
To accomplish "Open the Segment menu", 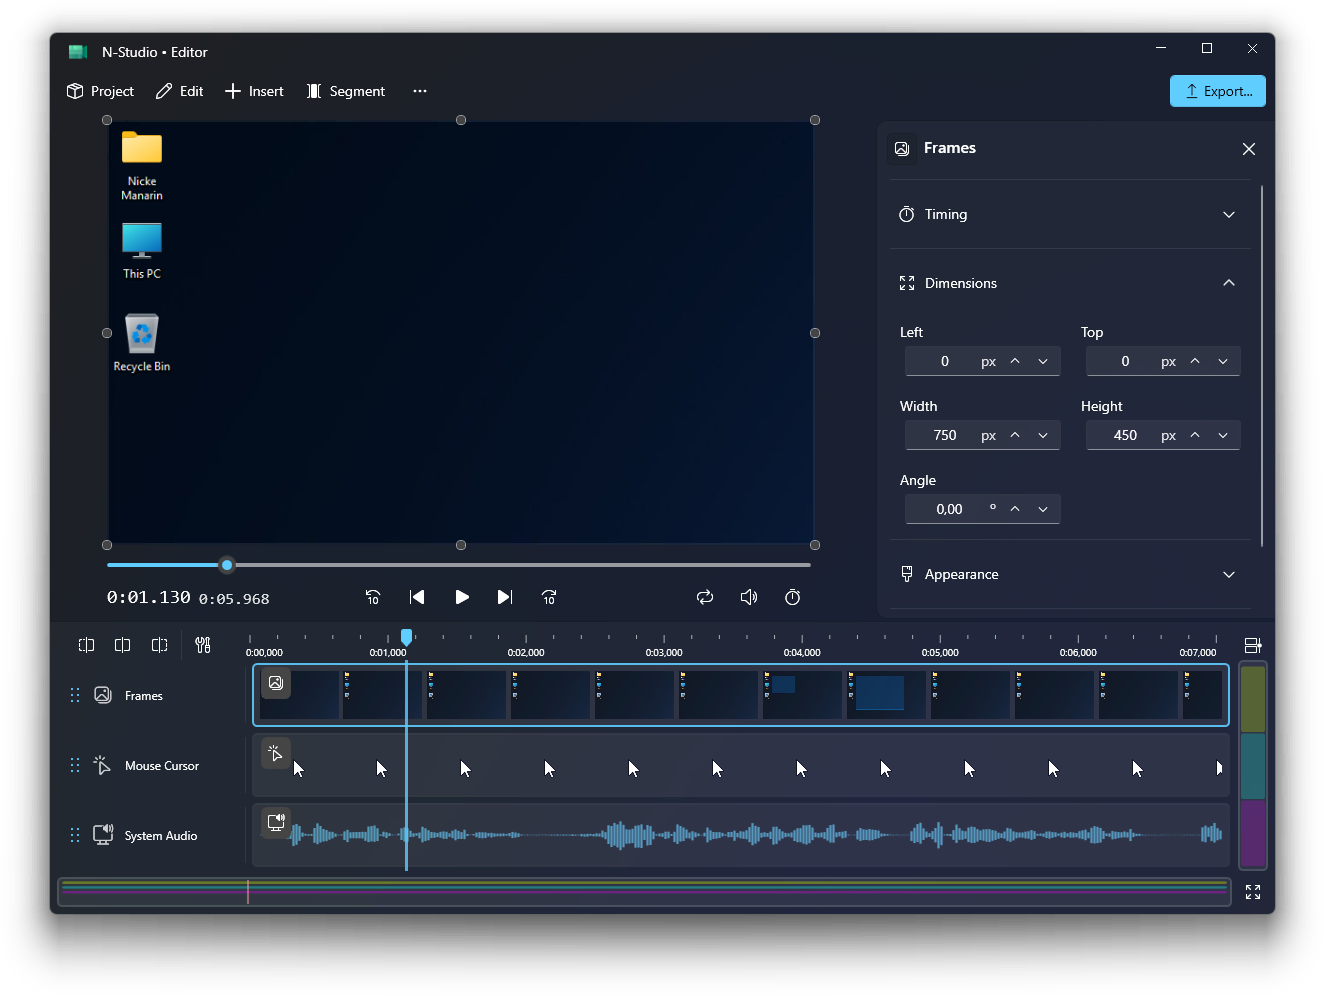I will (346, 91).
